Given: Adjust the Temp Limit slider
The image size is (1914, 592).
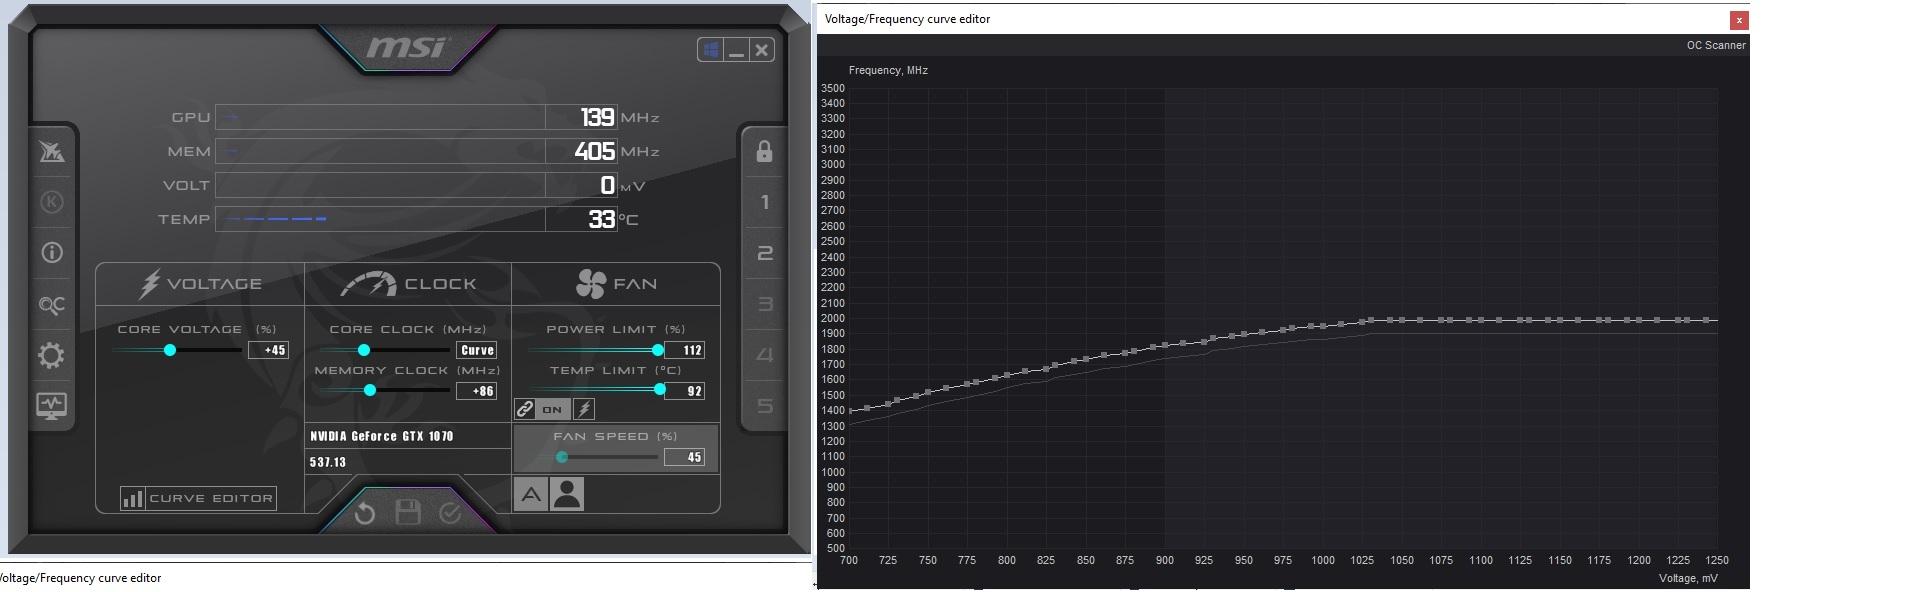Looking at the screenshot, I should (659, 390).
